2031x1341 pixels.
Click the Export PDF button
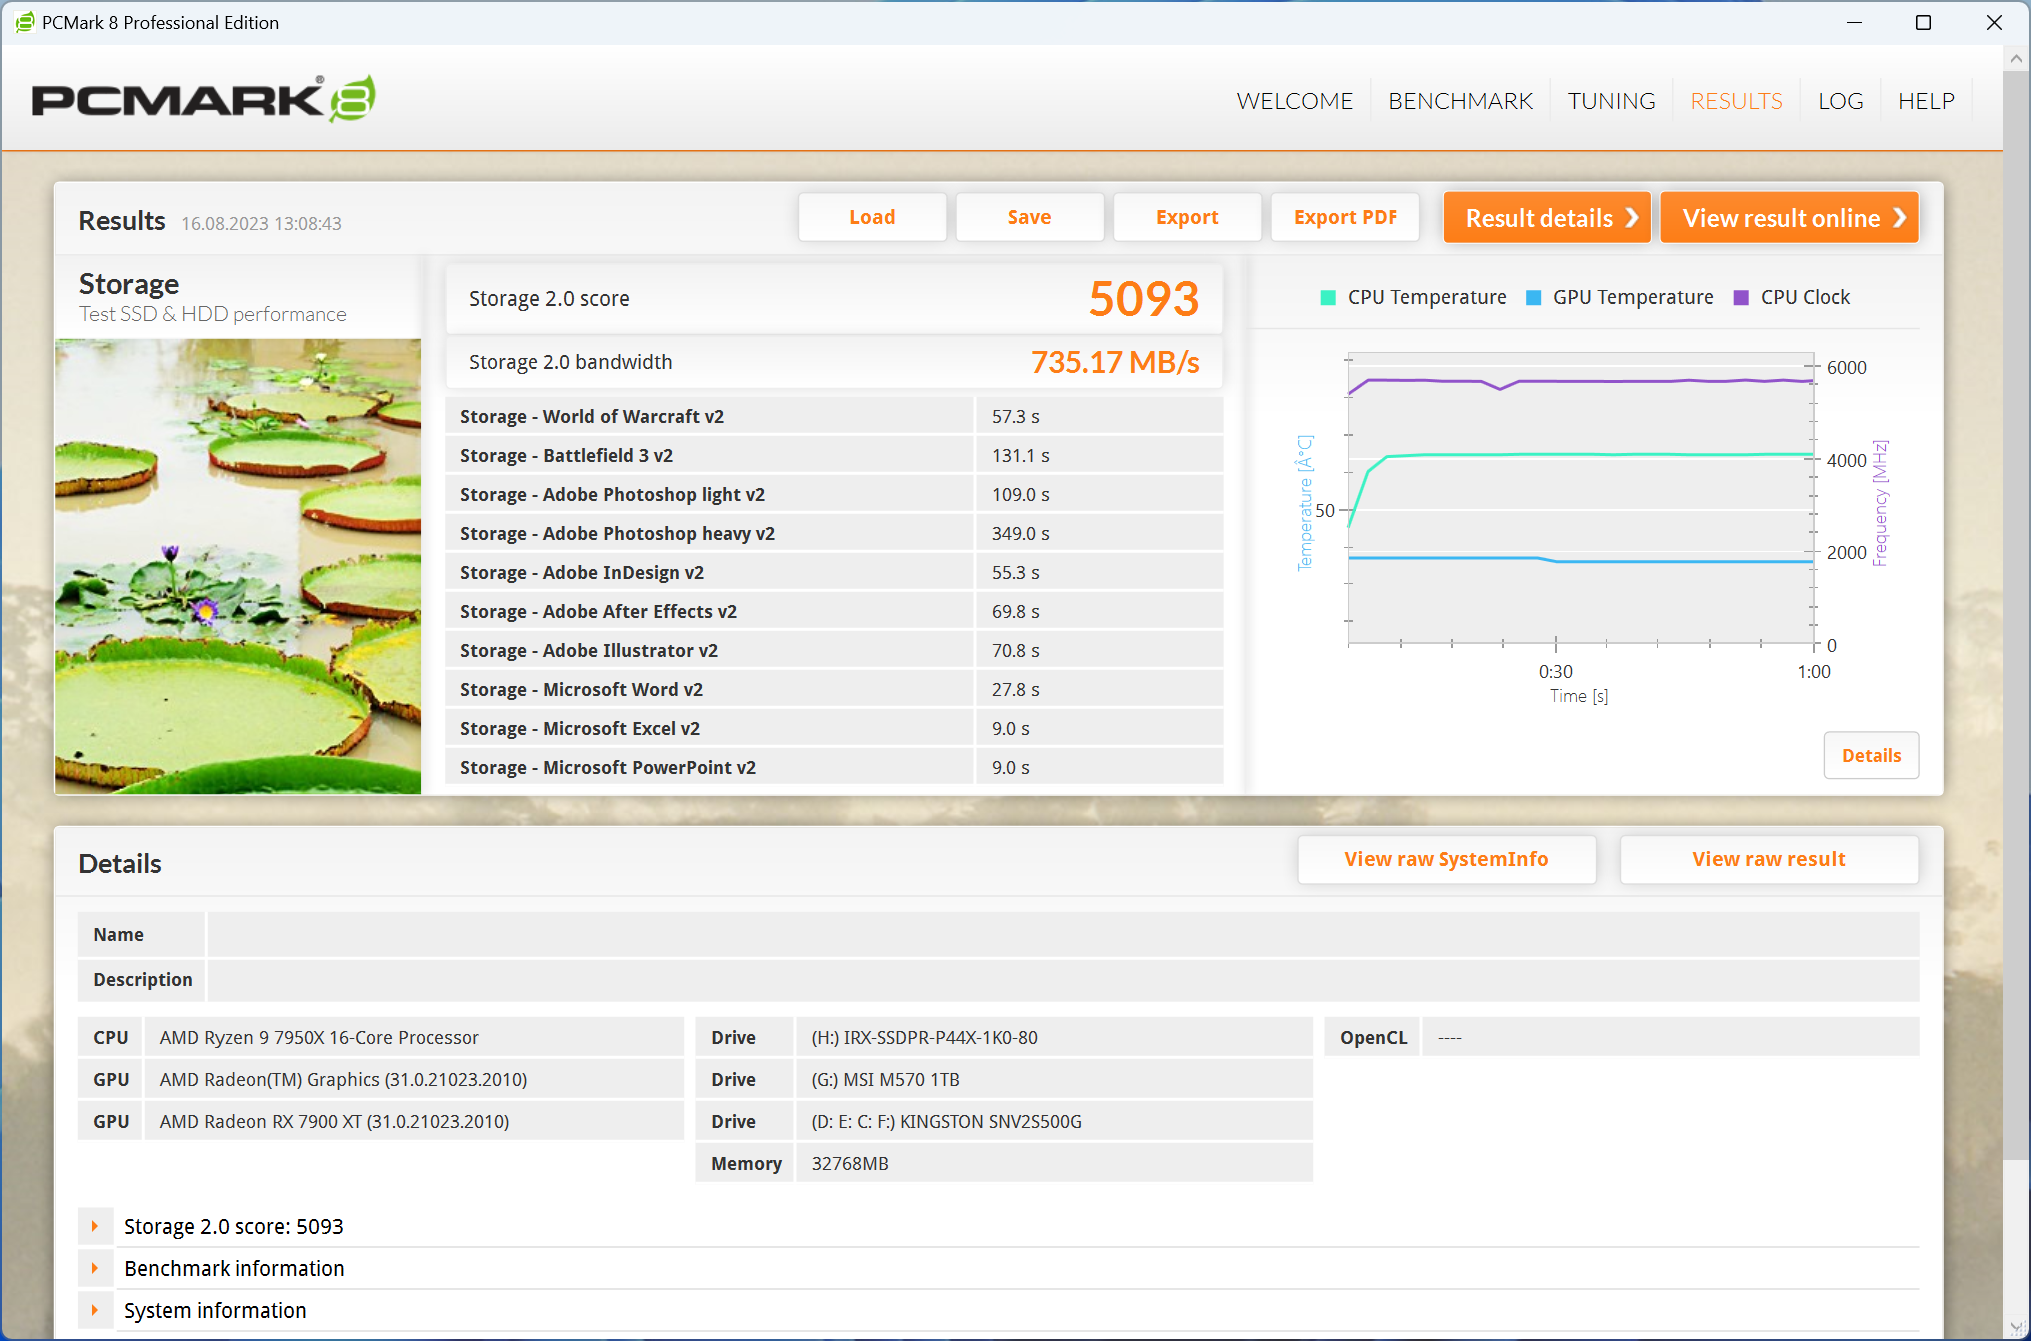[x=1344, y=217]
